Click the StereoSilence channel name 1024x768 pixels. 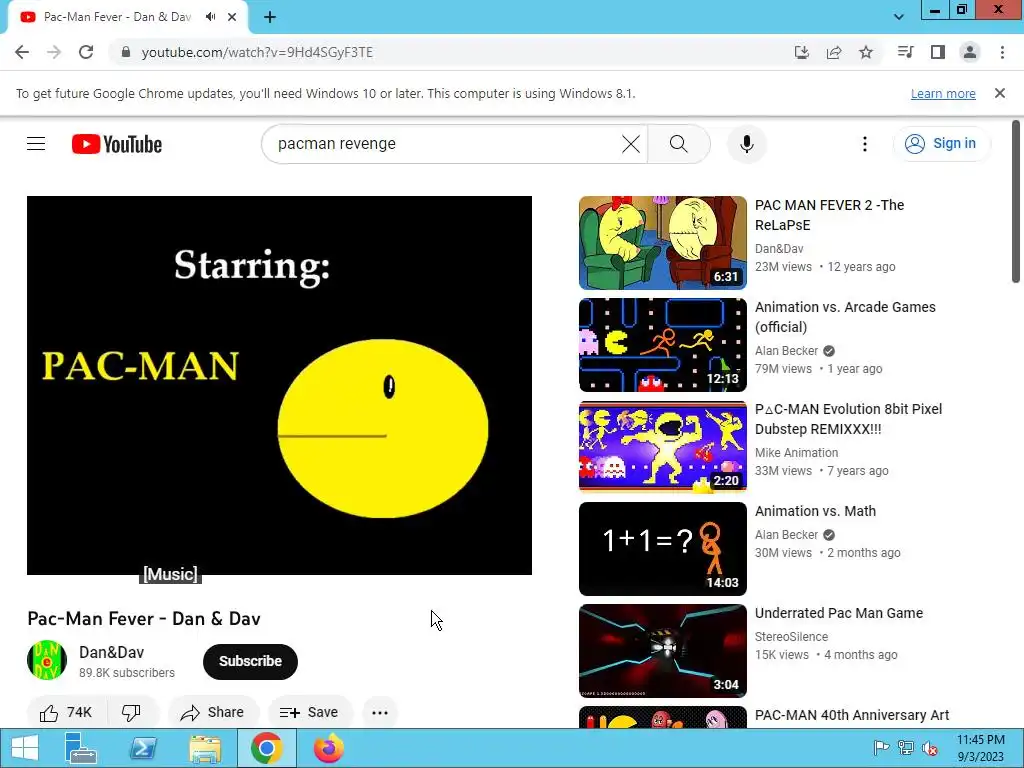pyautogui.click(x=791, y=637)
